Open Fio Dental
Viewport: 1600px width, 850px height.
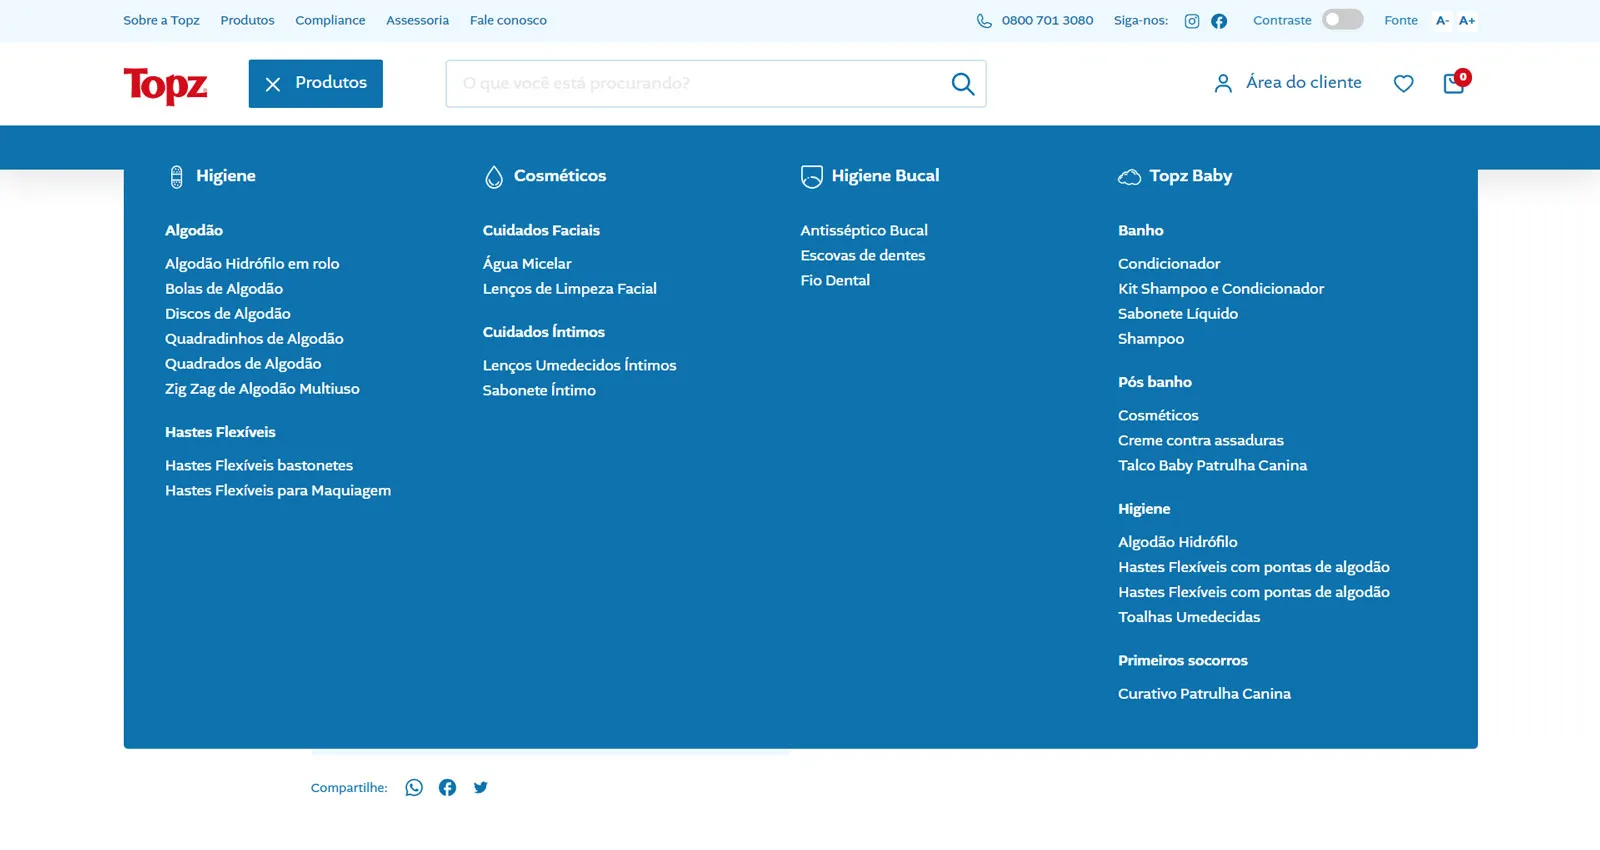(x=835, y=281)
